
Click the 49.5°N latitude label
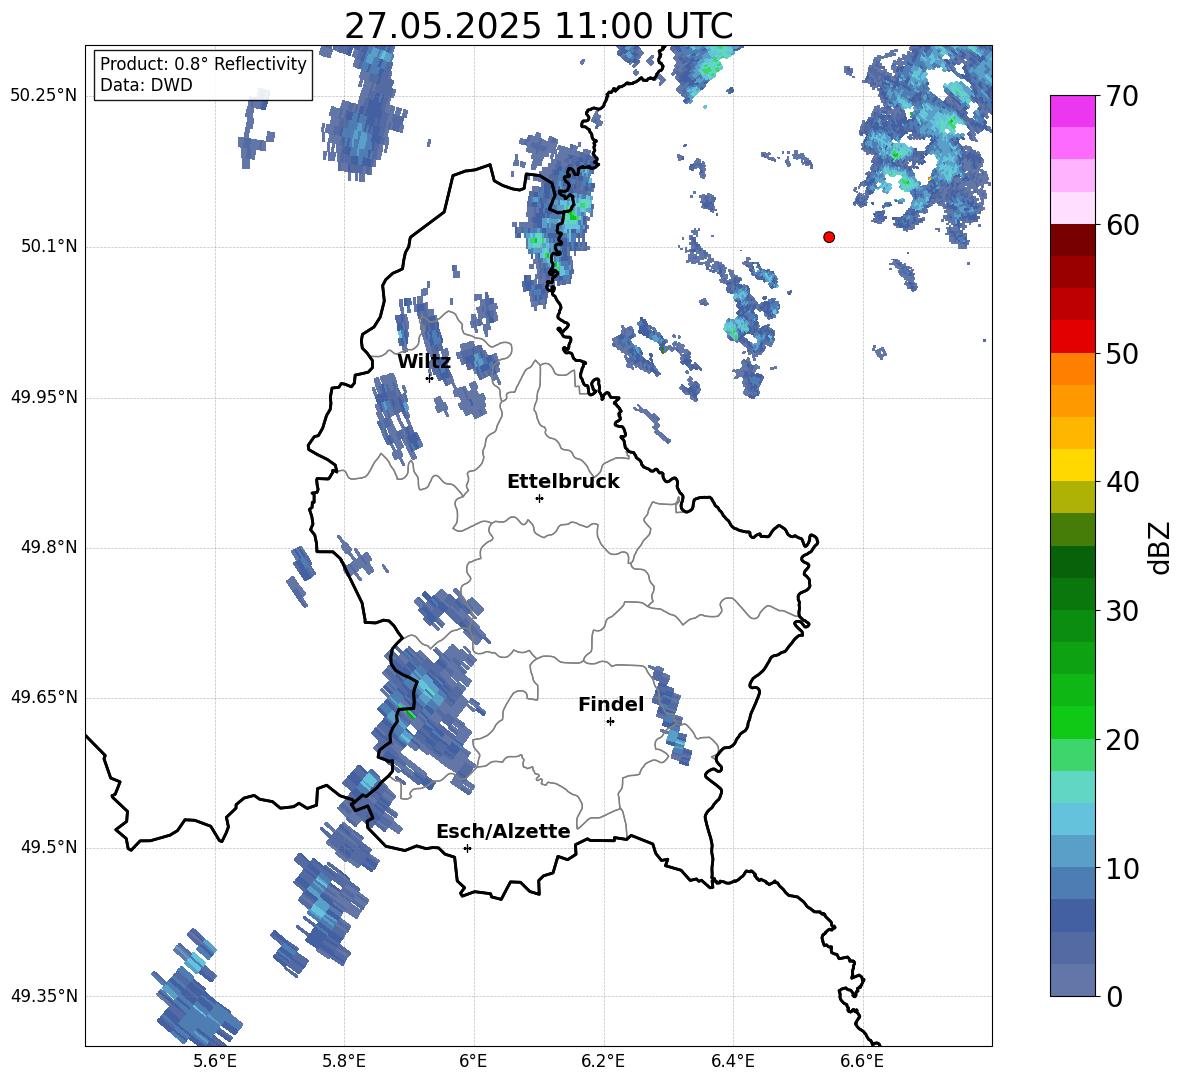point(48,847)
